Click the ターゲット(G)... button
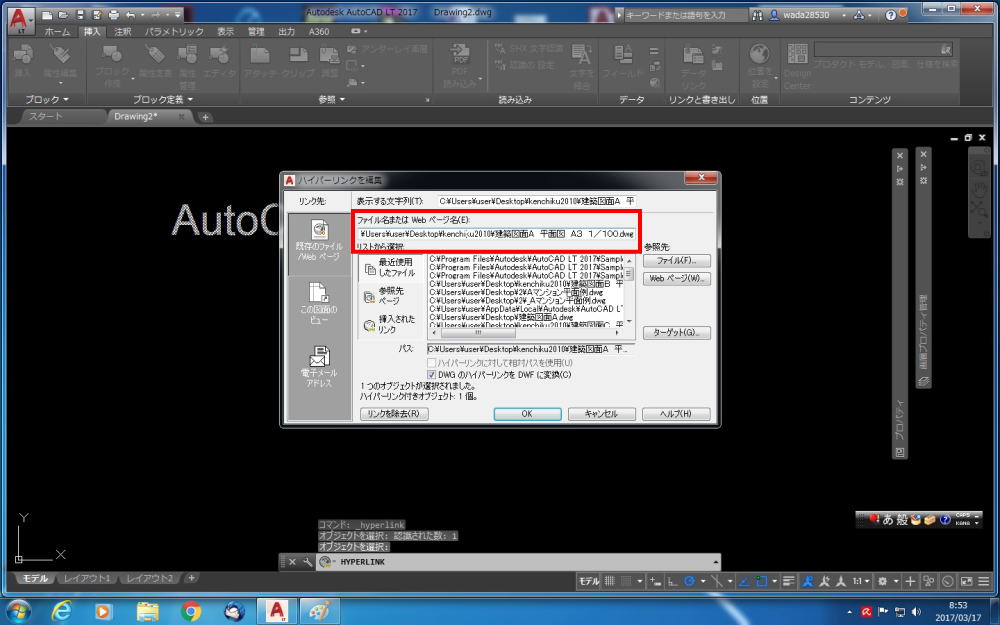The width and height of the screenshot is (1000, 625). [x=676, y=332]
